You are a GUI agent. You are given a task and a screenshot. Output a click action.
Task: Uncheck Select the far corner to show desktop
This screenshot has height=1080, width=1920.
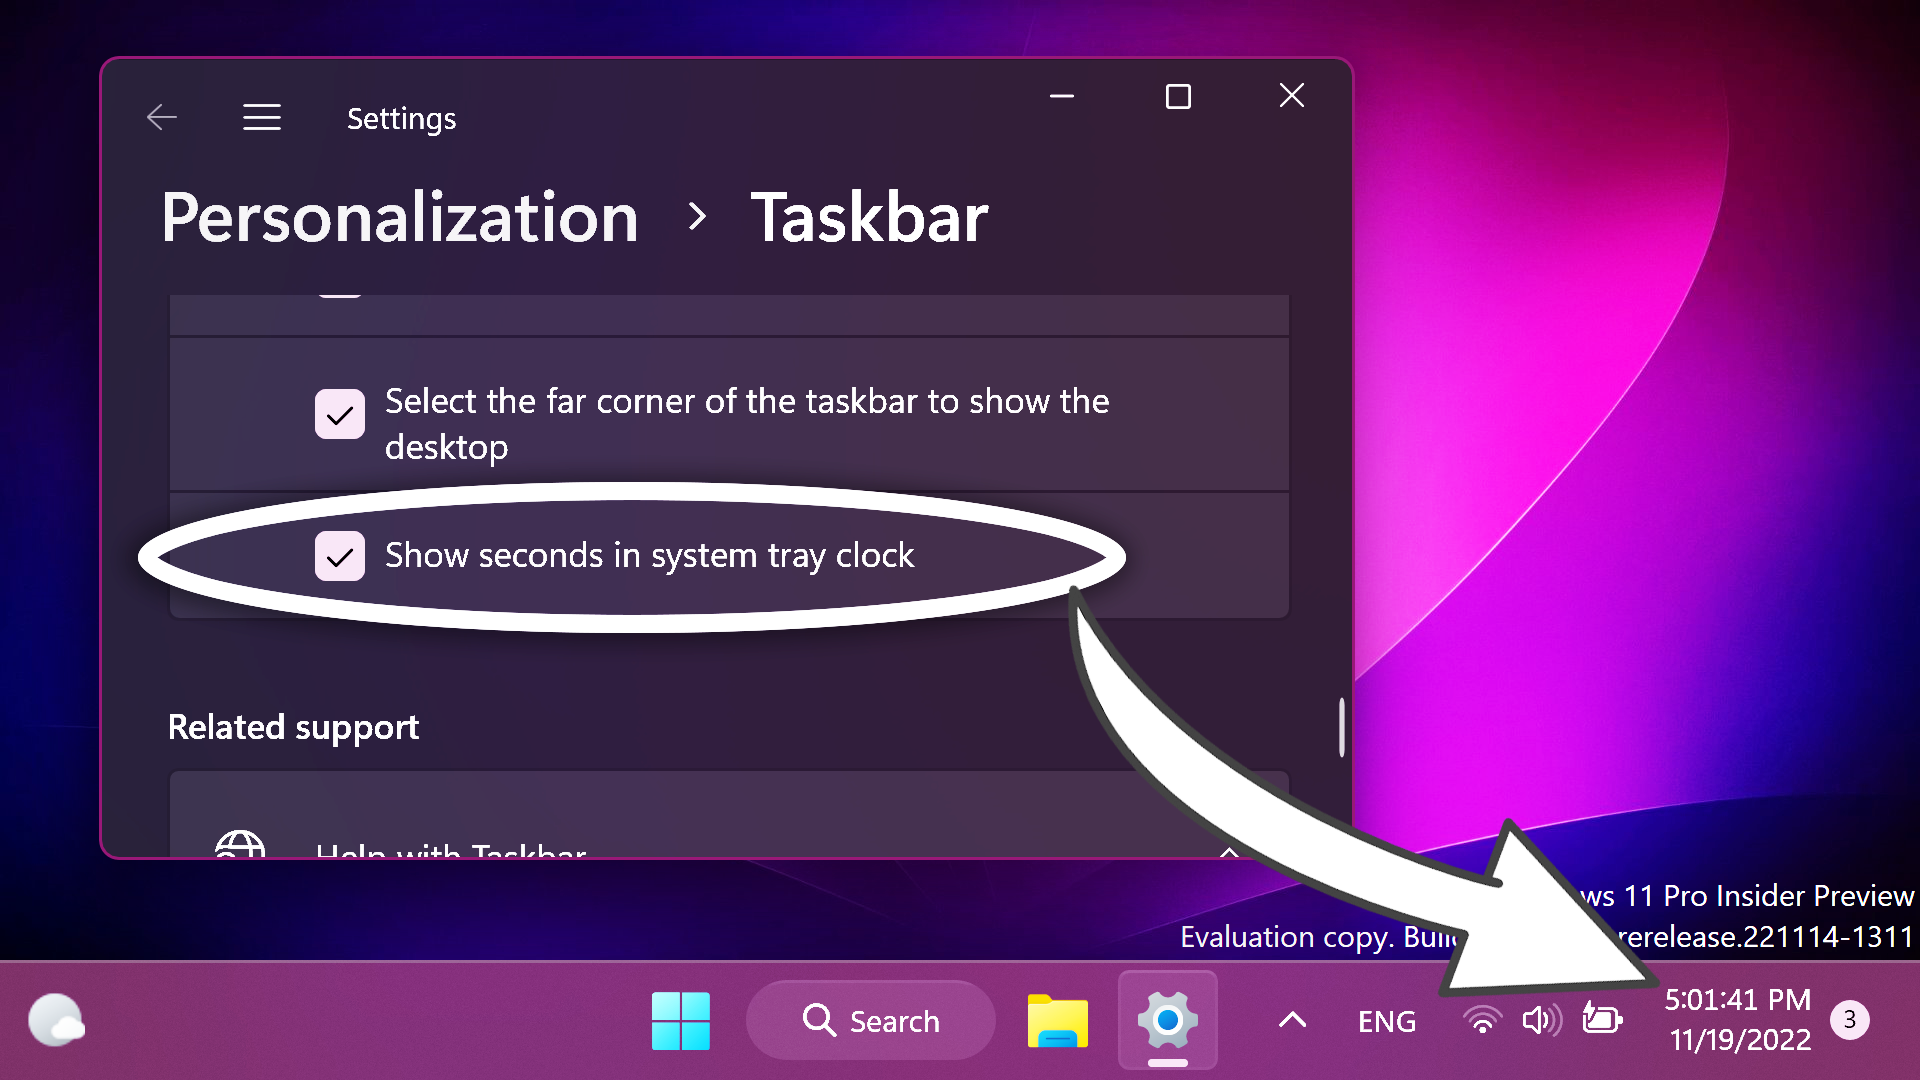tap(340, 414)
